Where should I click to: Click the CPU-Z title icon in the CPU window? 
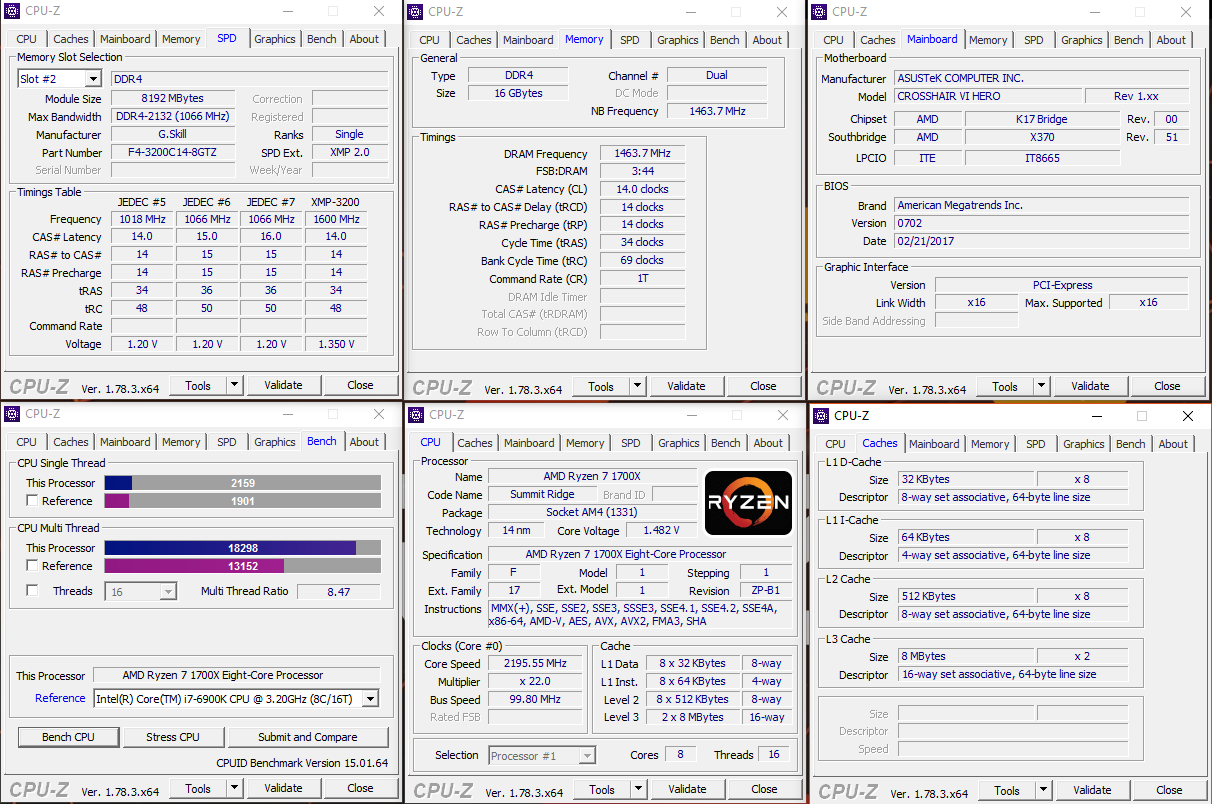pos(417,415)
